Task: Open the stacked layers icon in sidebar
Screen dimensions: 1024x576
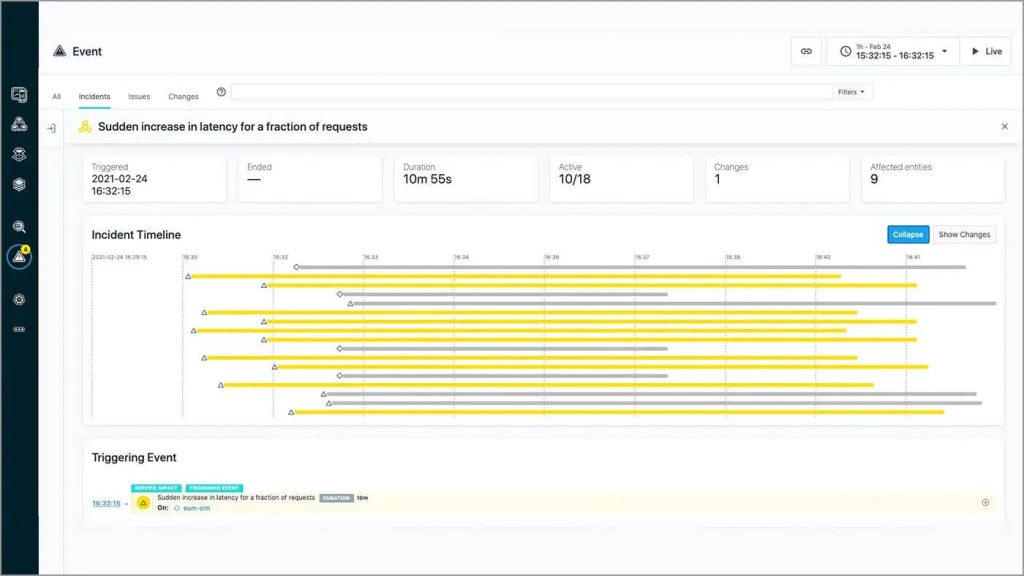Action: click(x=19, y=185)
